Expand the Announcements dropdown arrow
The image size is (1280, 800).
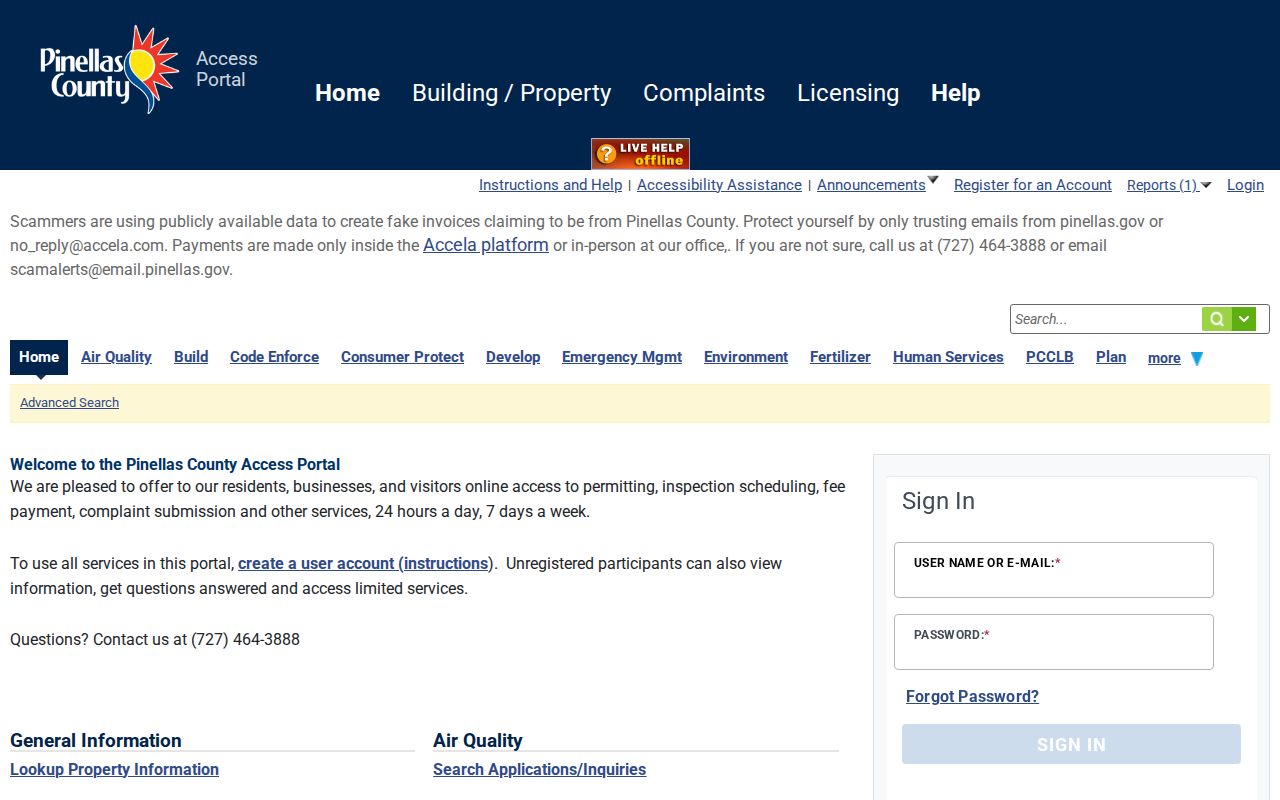(933, 181)
